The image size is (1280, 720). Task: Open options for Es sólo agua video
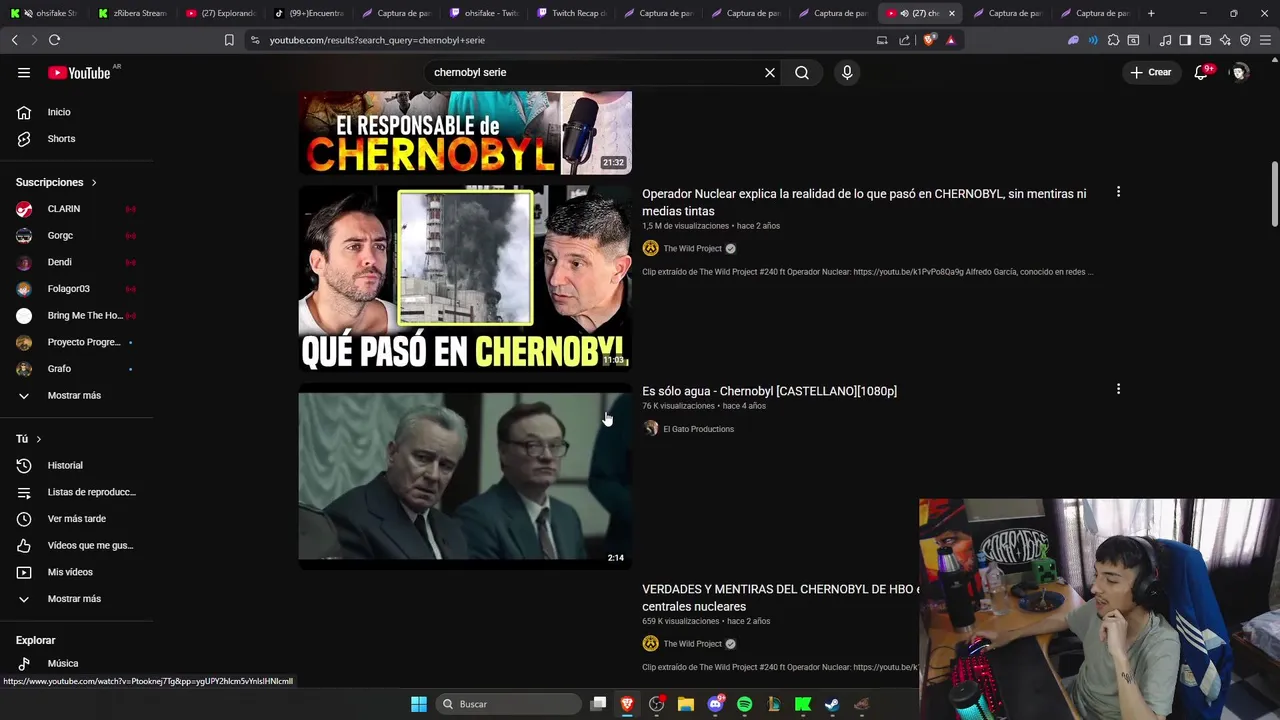pos(1118,388)
